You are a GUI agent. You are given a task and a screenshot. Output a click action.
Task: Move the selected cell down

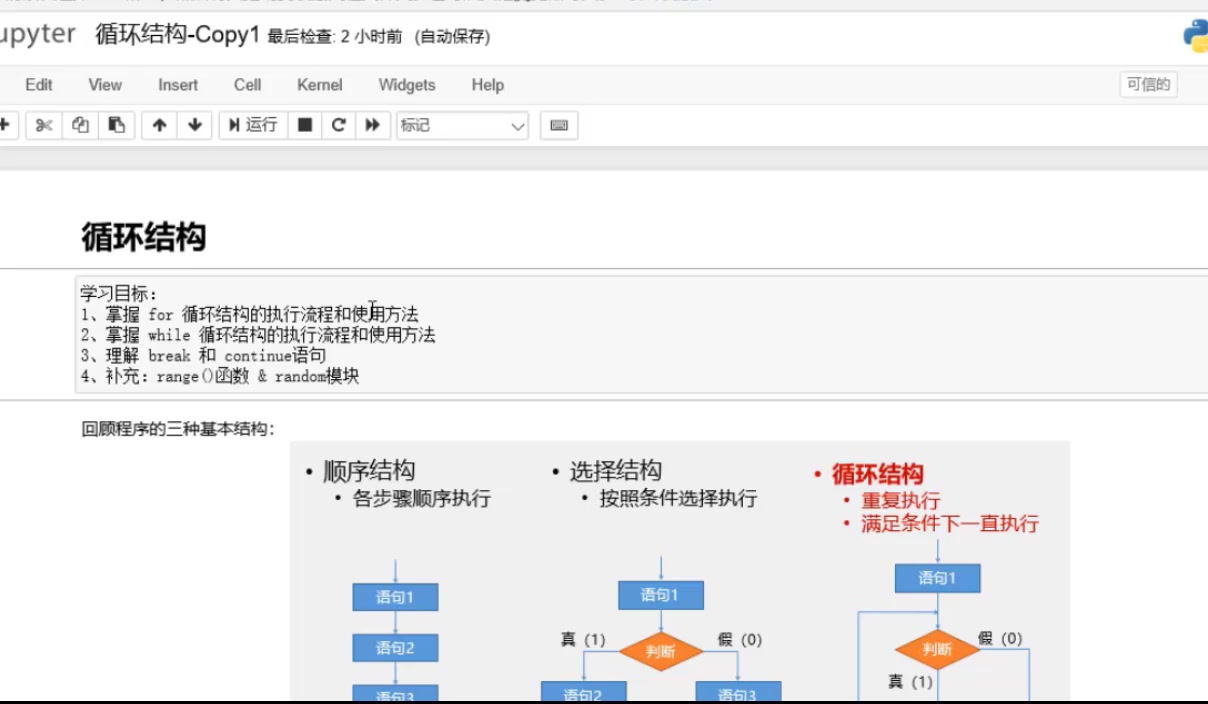194,125
